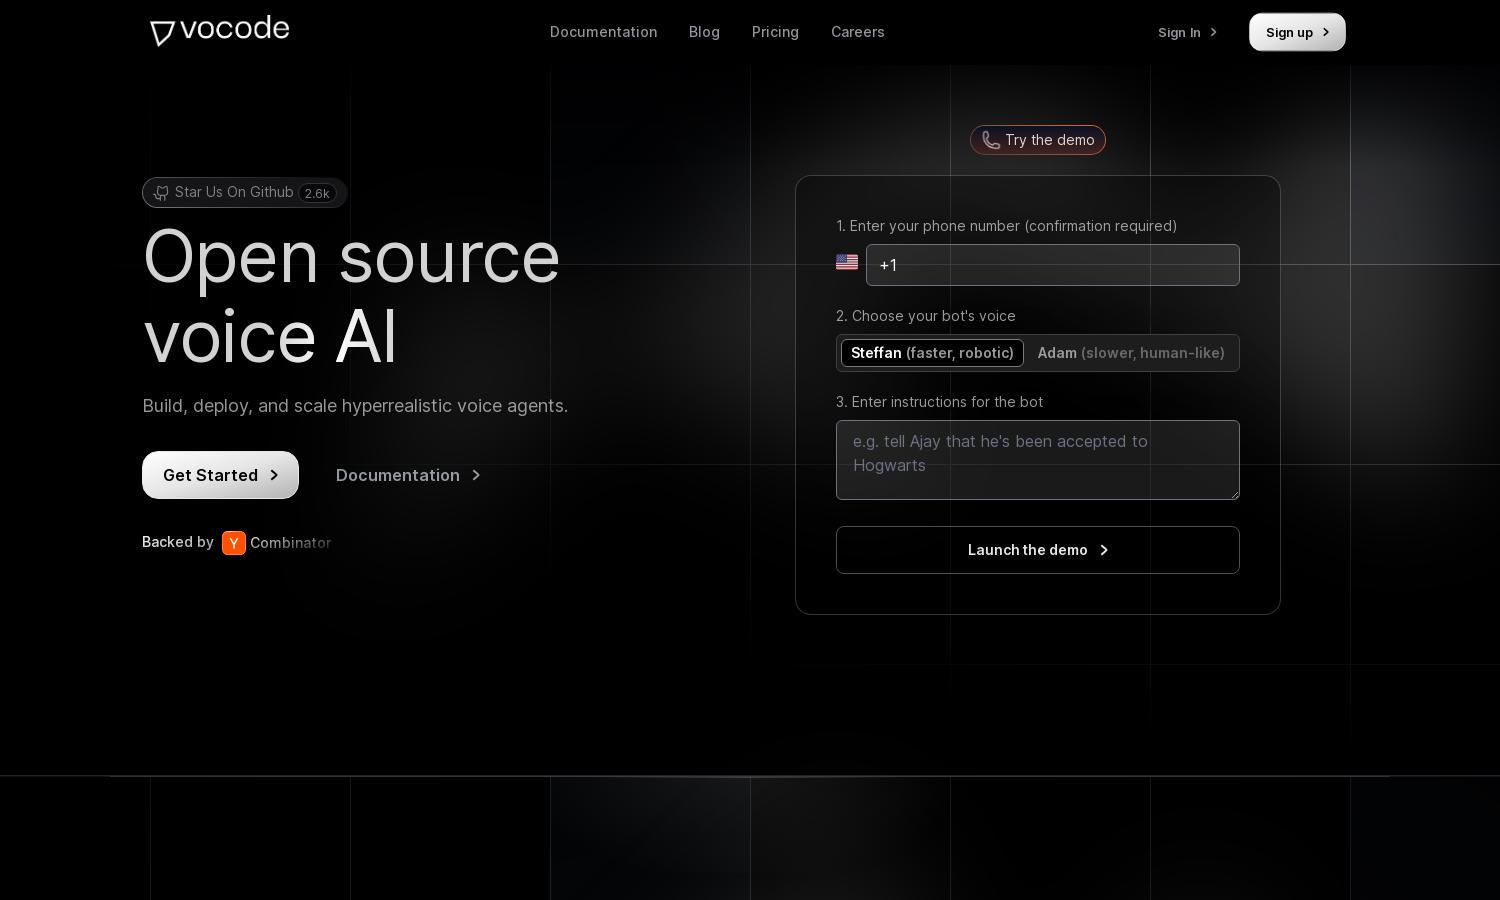Click the "3. Enter instructions for the bot" label

coord(939,402)
